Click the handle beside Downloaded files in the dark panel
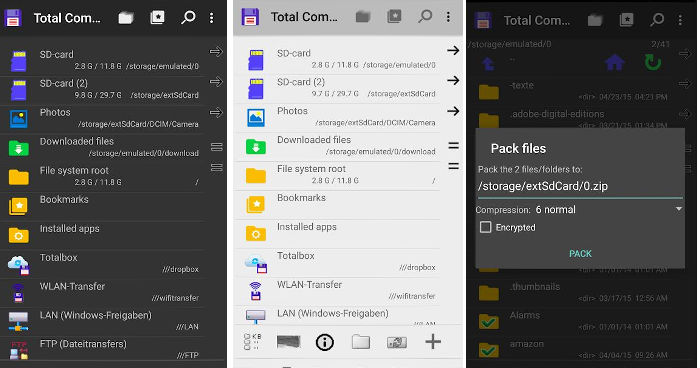 pos(217,147)
